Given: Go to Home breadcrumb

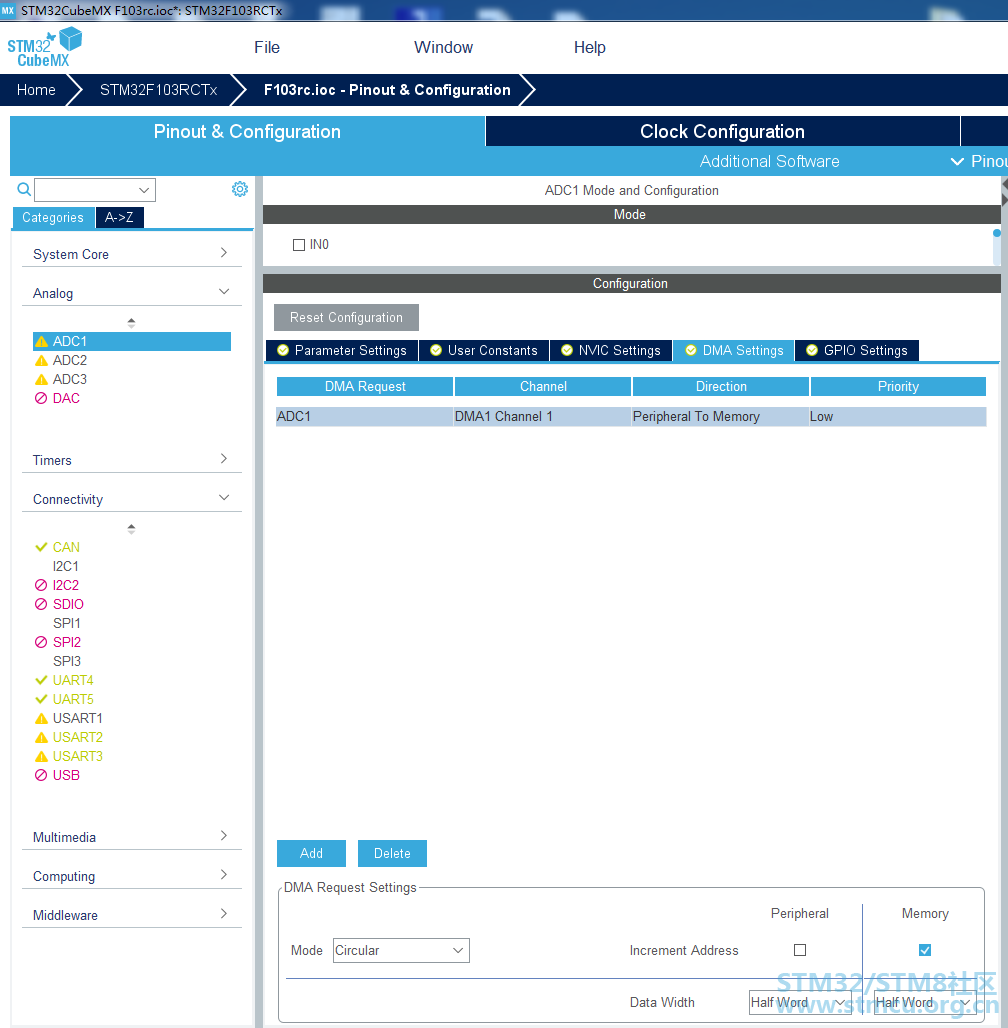Looking at the screenshot, I should click(x=36, y=90).
